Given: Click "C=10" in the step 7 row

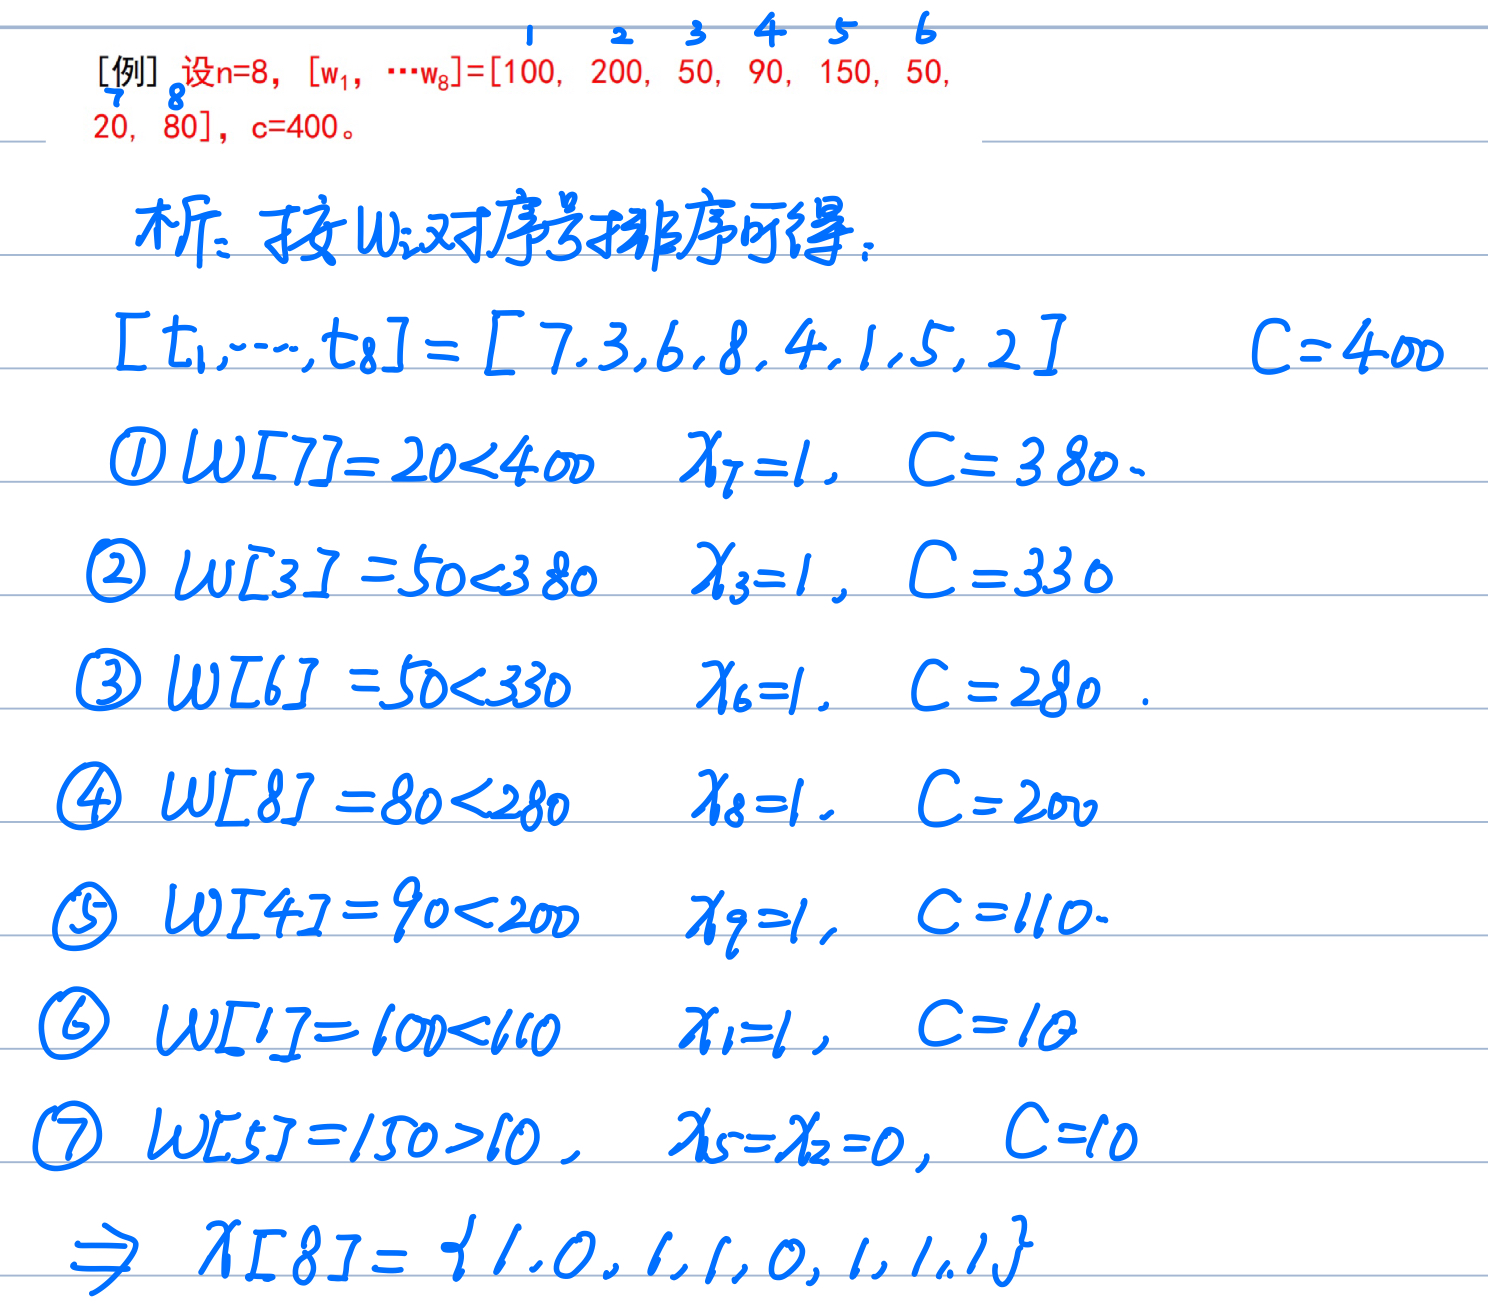Looking at the screenshot, I should (1071, 1133).
